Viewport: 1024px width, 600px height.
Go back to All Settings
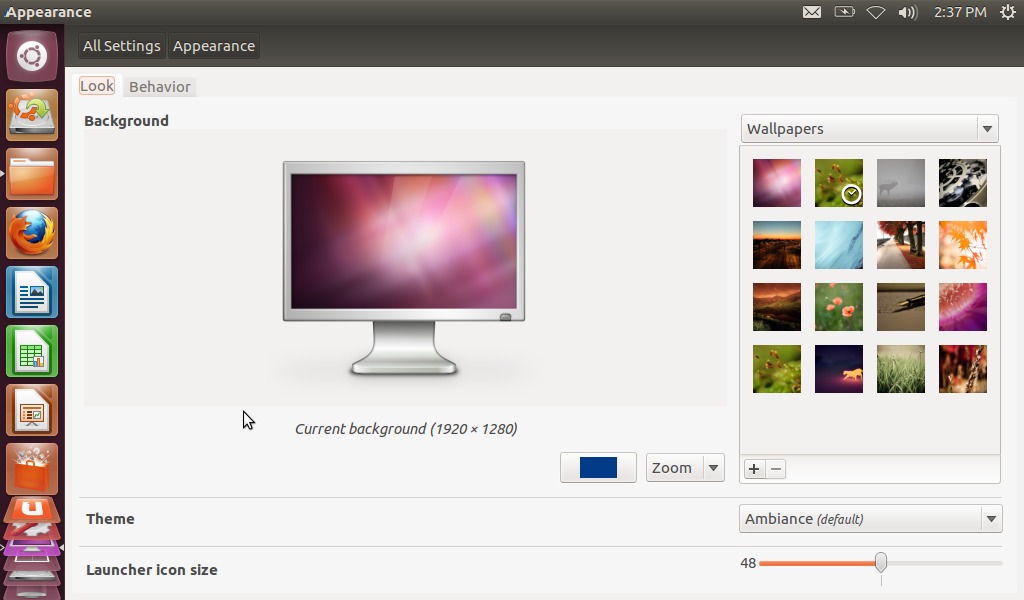coord(121,46)
